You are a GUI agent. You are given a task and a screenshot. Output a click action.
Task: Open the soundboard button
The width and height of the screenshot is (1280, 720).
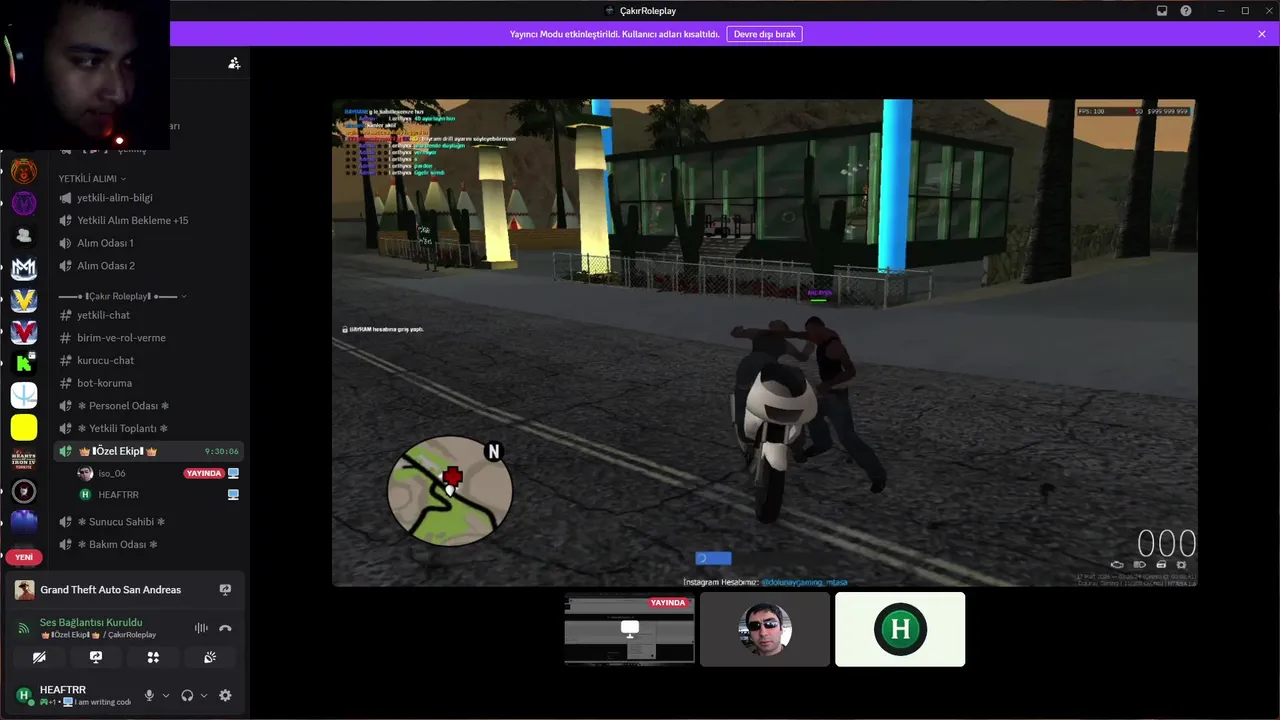210,657
